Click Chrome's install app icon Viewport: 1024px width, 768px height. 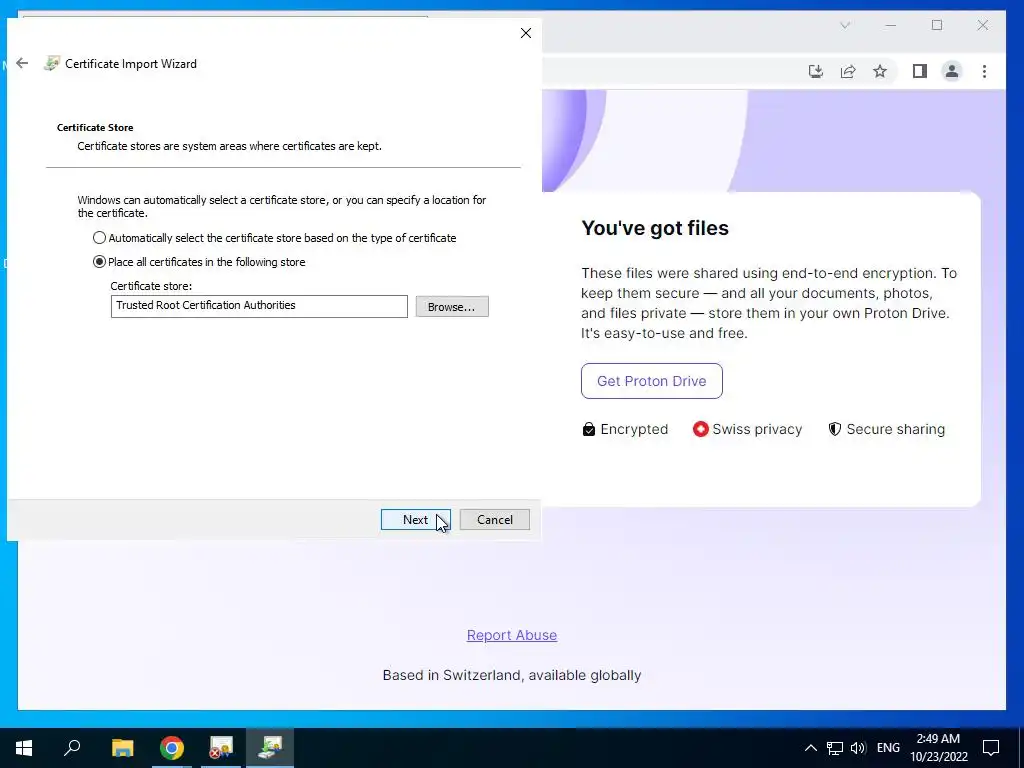coord(816,71)
